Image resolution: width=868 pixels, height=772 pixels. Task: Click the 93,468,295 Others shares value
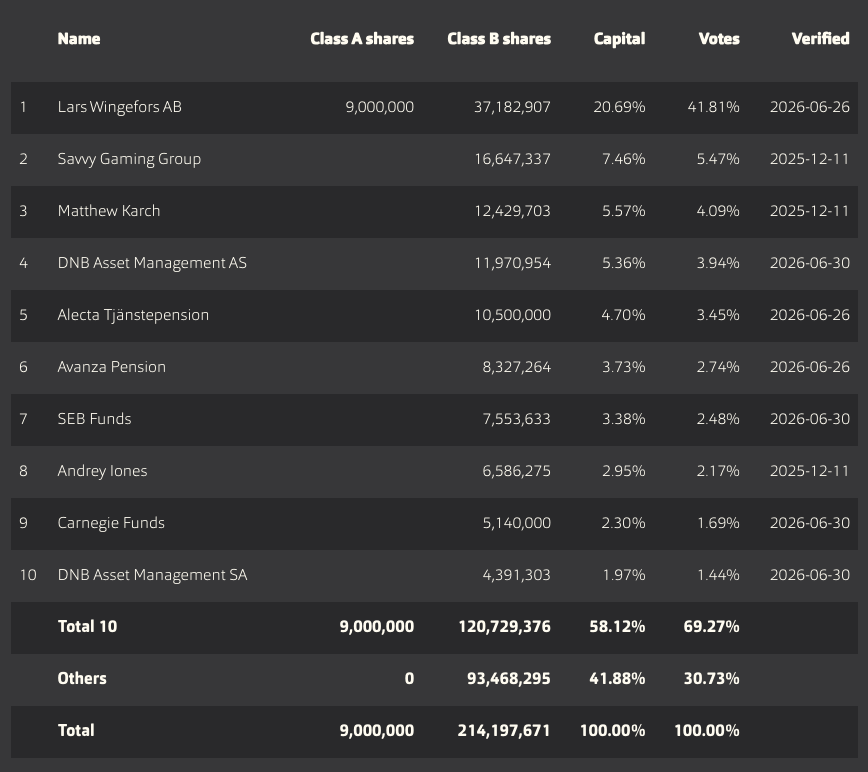(509, 678)
